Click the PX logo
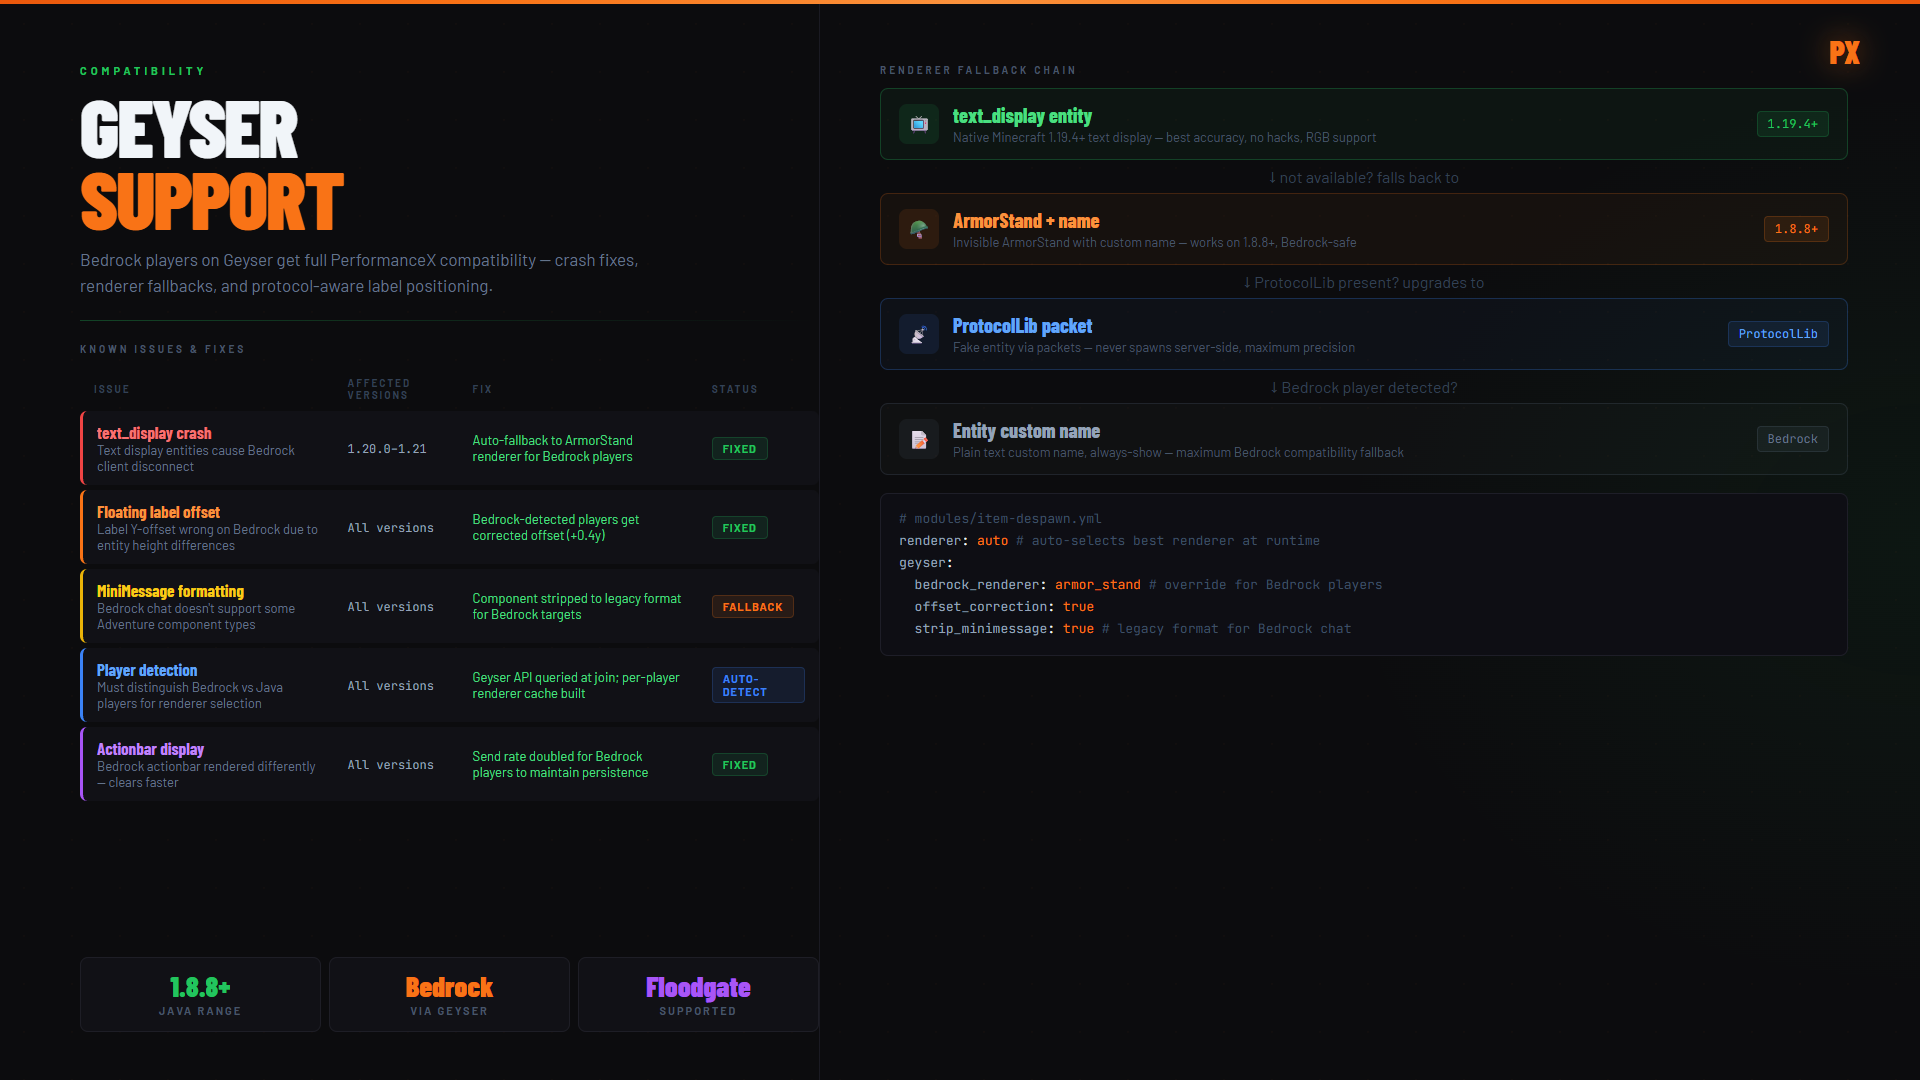This screenshot has height=1080, width=1920. pos(1844,53)
